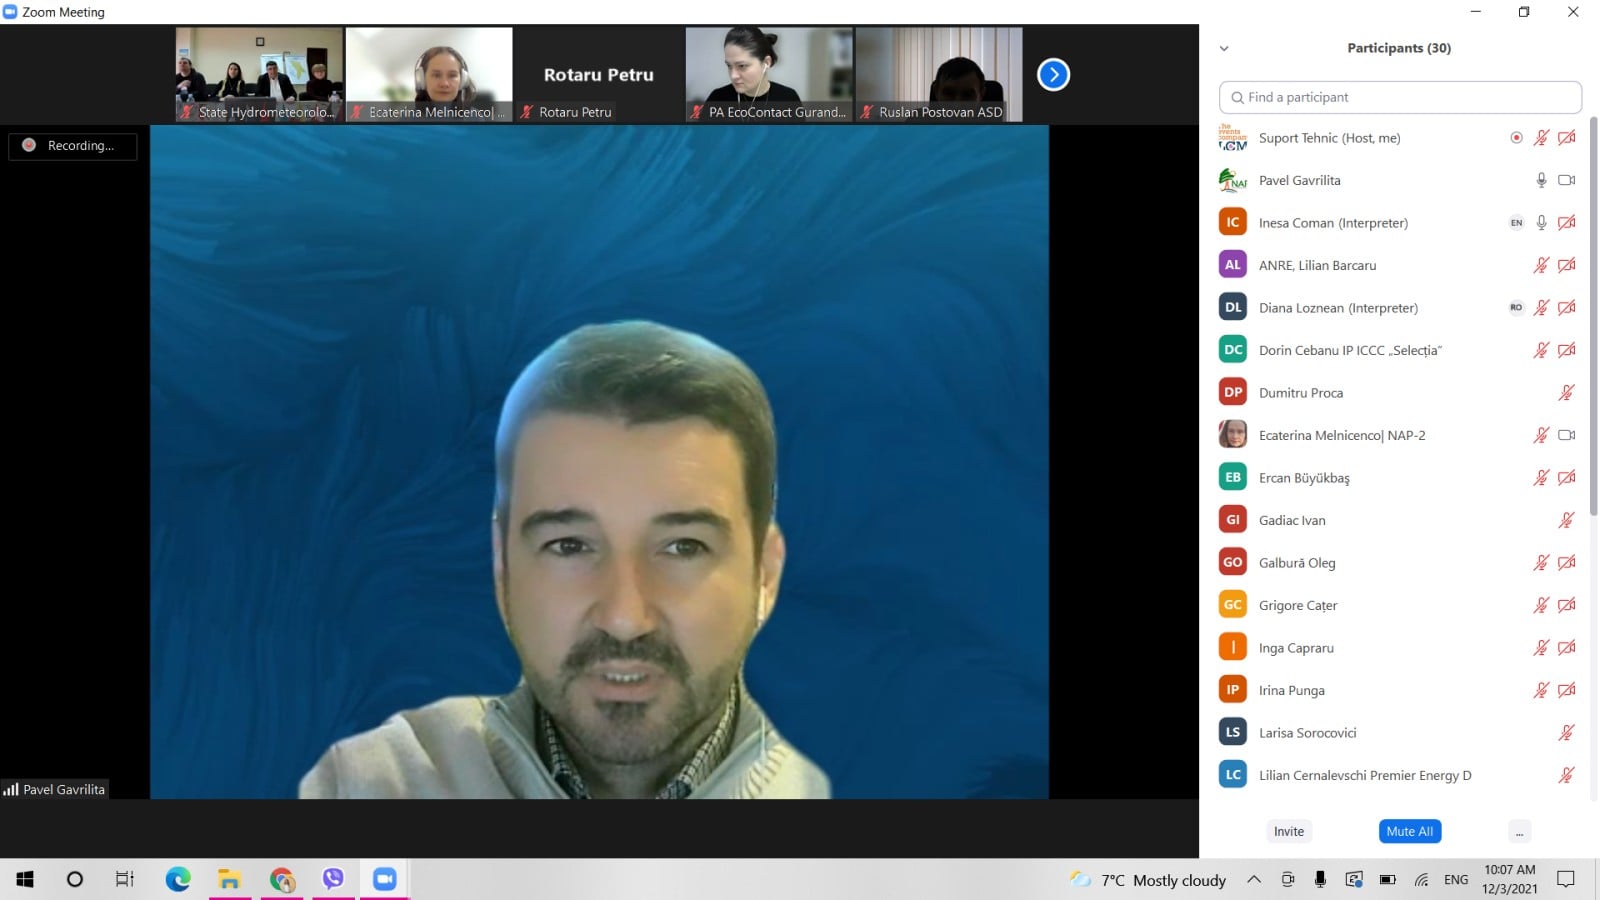Click the Invite button
This screenshot has height=900, width=1600.
pyautogui.click(x=1288, y=832)
